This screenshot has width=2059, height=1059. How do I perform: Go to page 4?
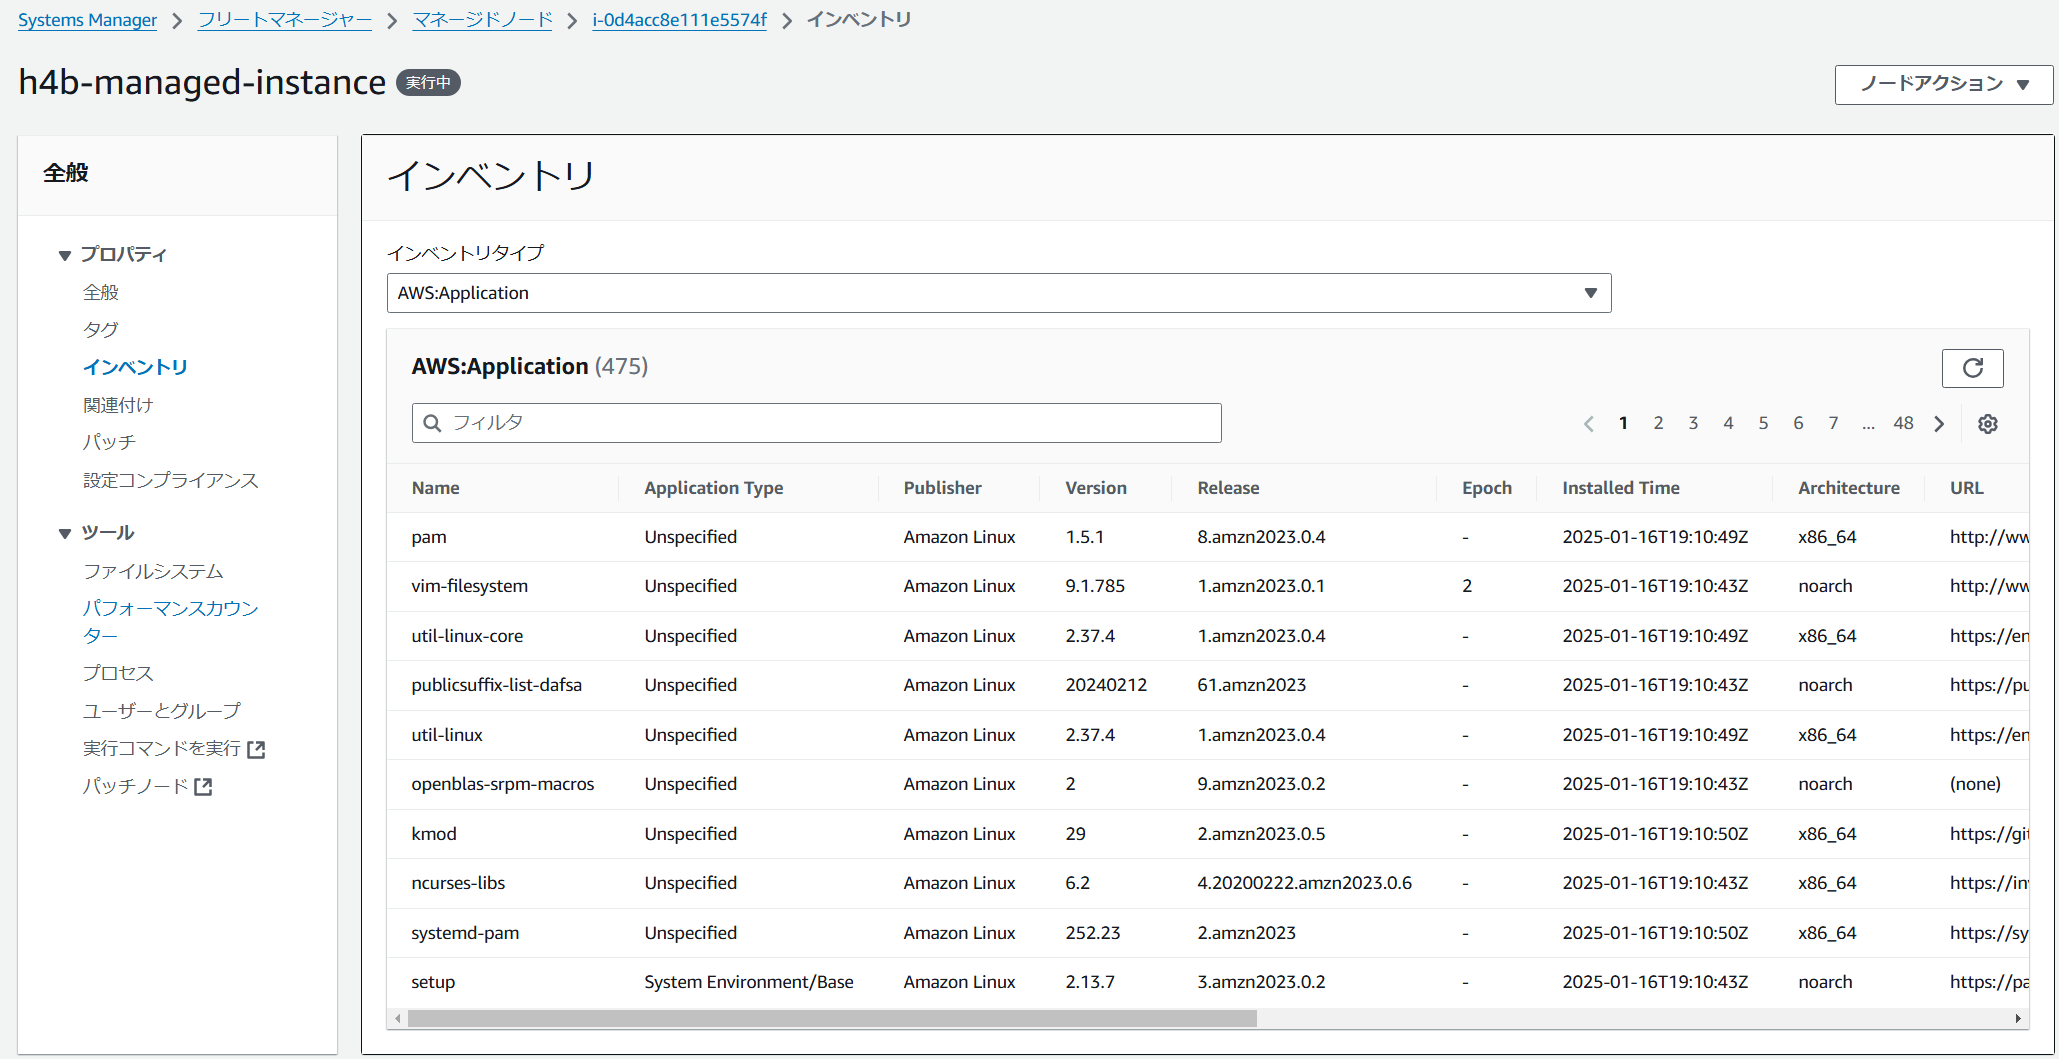click(1728, 423)
